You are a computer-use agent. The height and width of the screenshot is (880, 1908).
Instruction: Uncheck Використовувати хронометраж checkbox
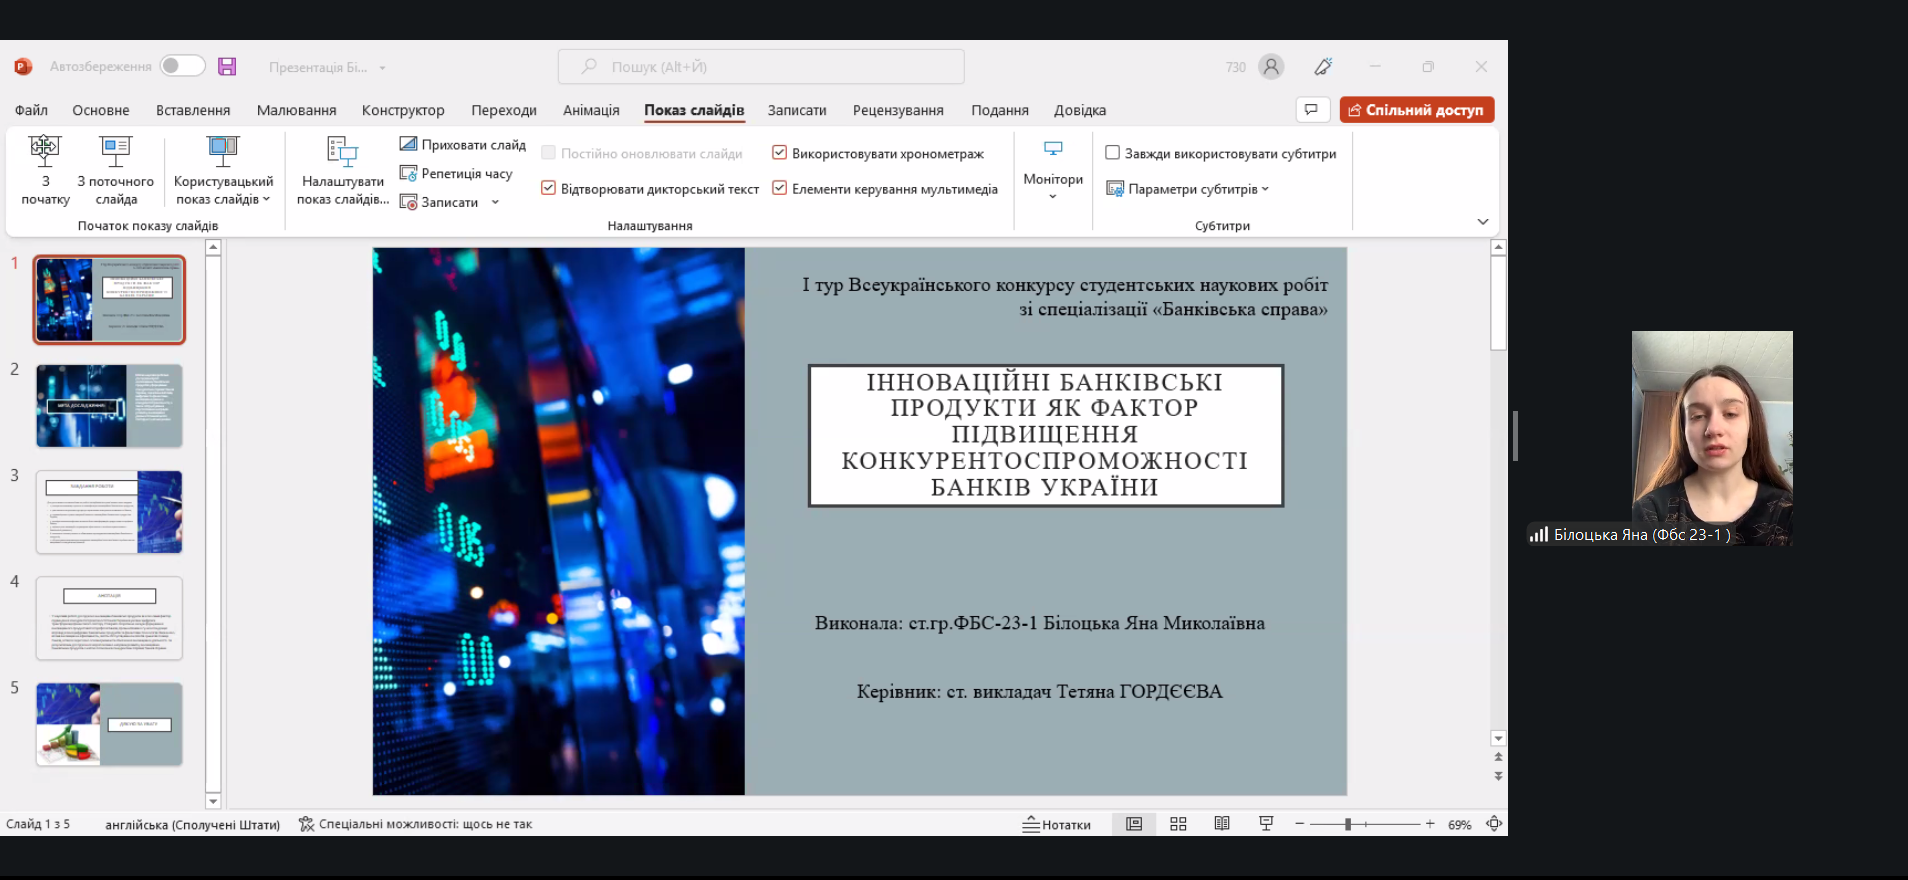(779, 153)
